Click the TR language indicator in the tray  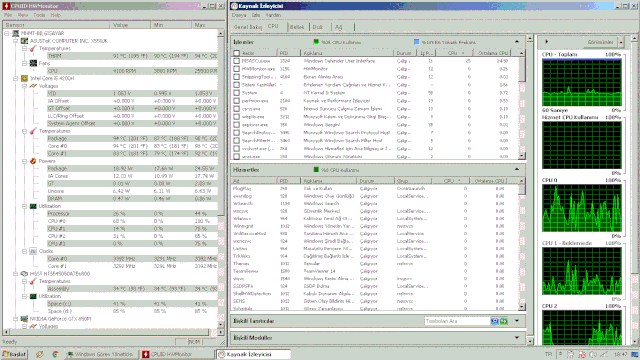point(548,354)
